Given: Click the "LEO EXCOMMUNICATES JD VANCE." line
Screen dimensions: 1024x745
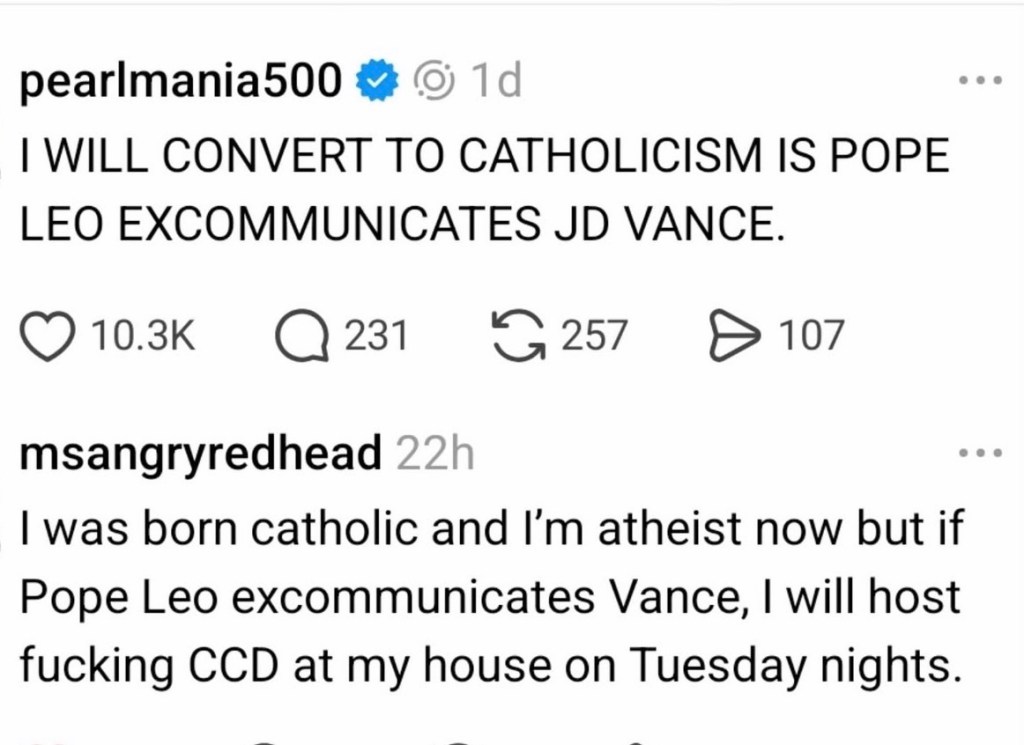Looking at the screenshot, I should coord(396,229).
